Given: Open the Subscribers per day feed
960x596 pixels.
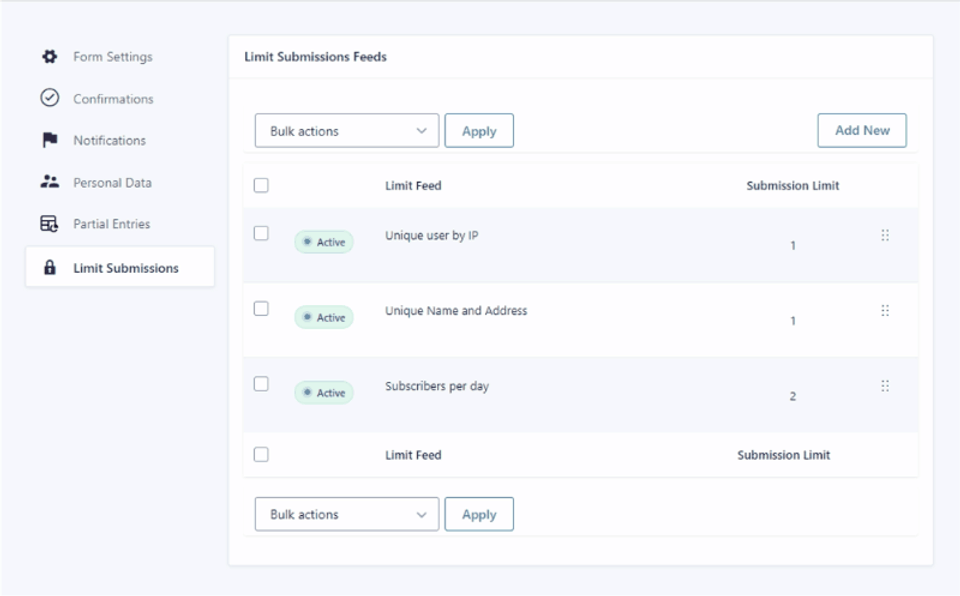Looking at the screenshot, I should [437, 386].
